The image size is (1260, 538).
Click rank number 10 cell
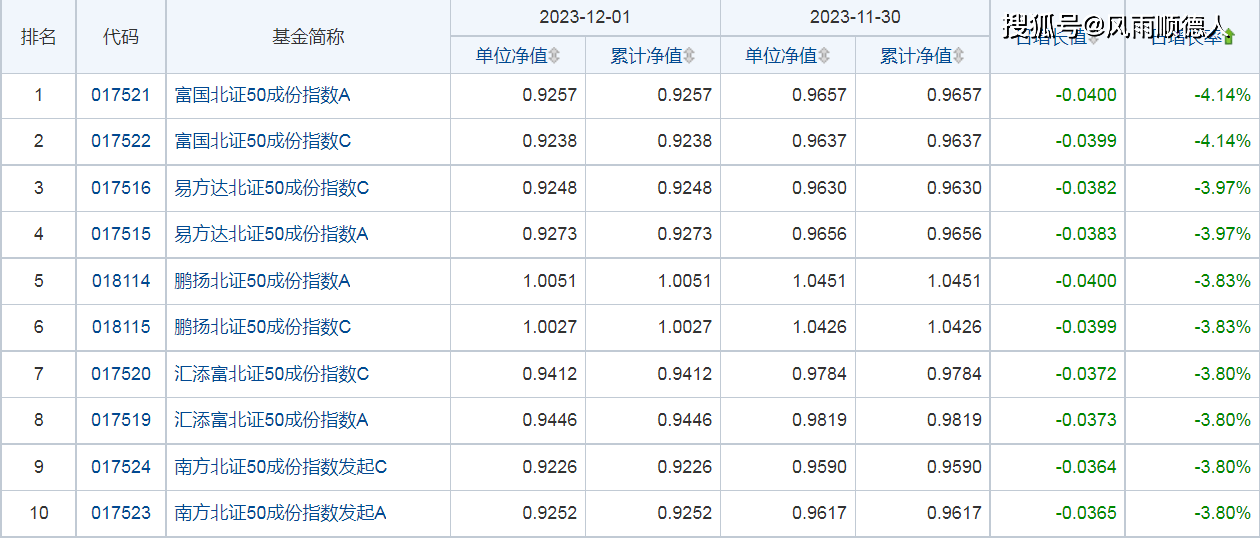click(x=39, y=513)
